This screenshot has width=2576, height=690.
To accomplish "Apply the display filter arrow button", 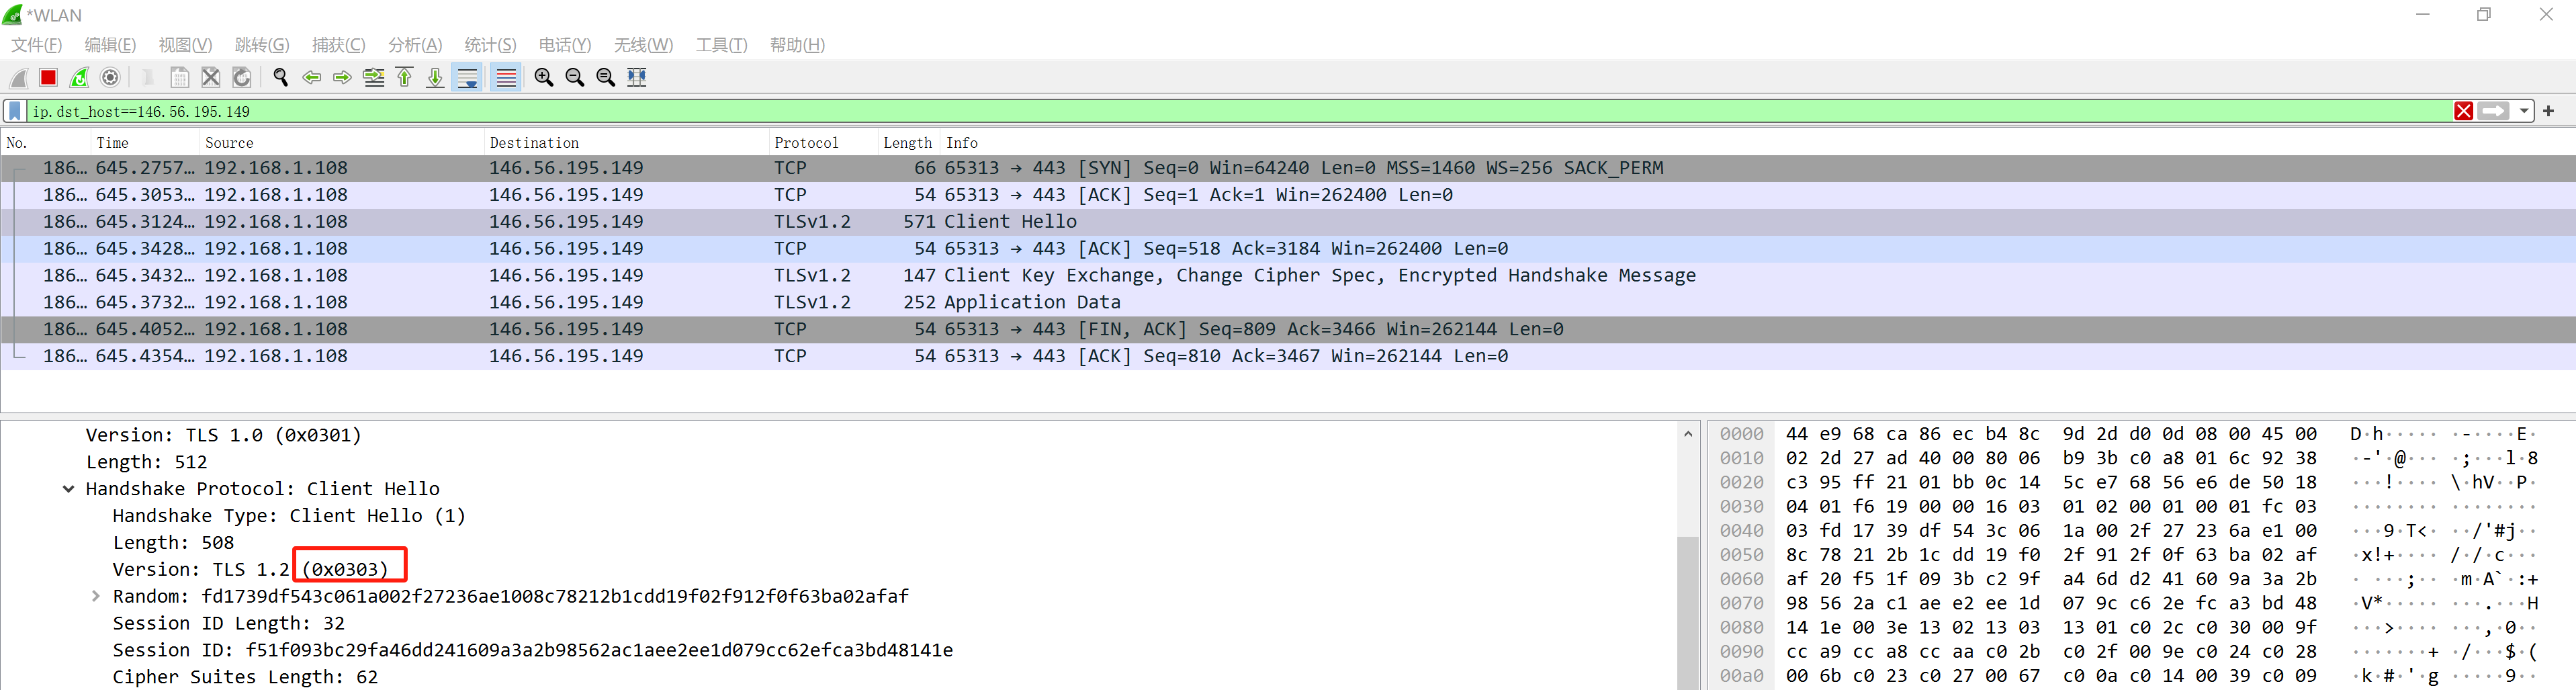I will 2494,111.
